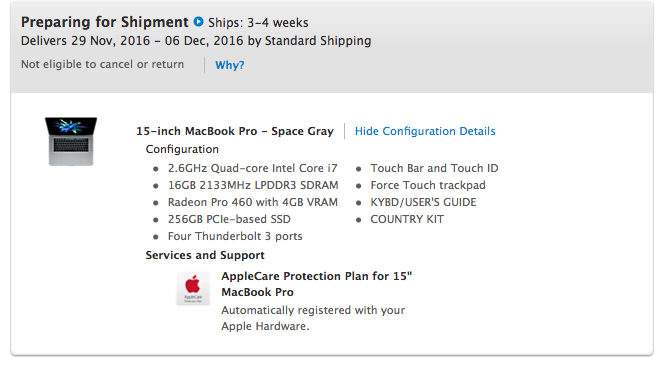This screenshot has height=365, width=669.
Task: Select AppleCare Protection Plan for 15" MacBook Pro
Action: (x=317, y=284)
